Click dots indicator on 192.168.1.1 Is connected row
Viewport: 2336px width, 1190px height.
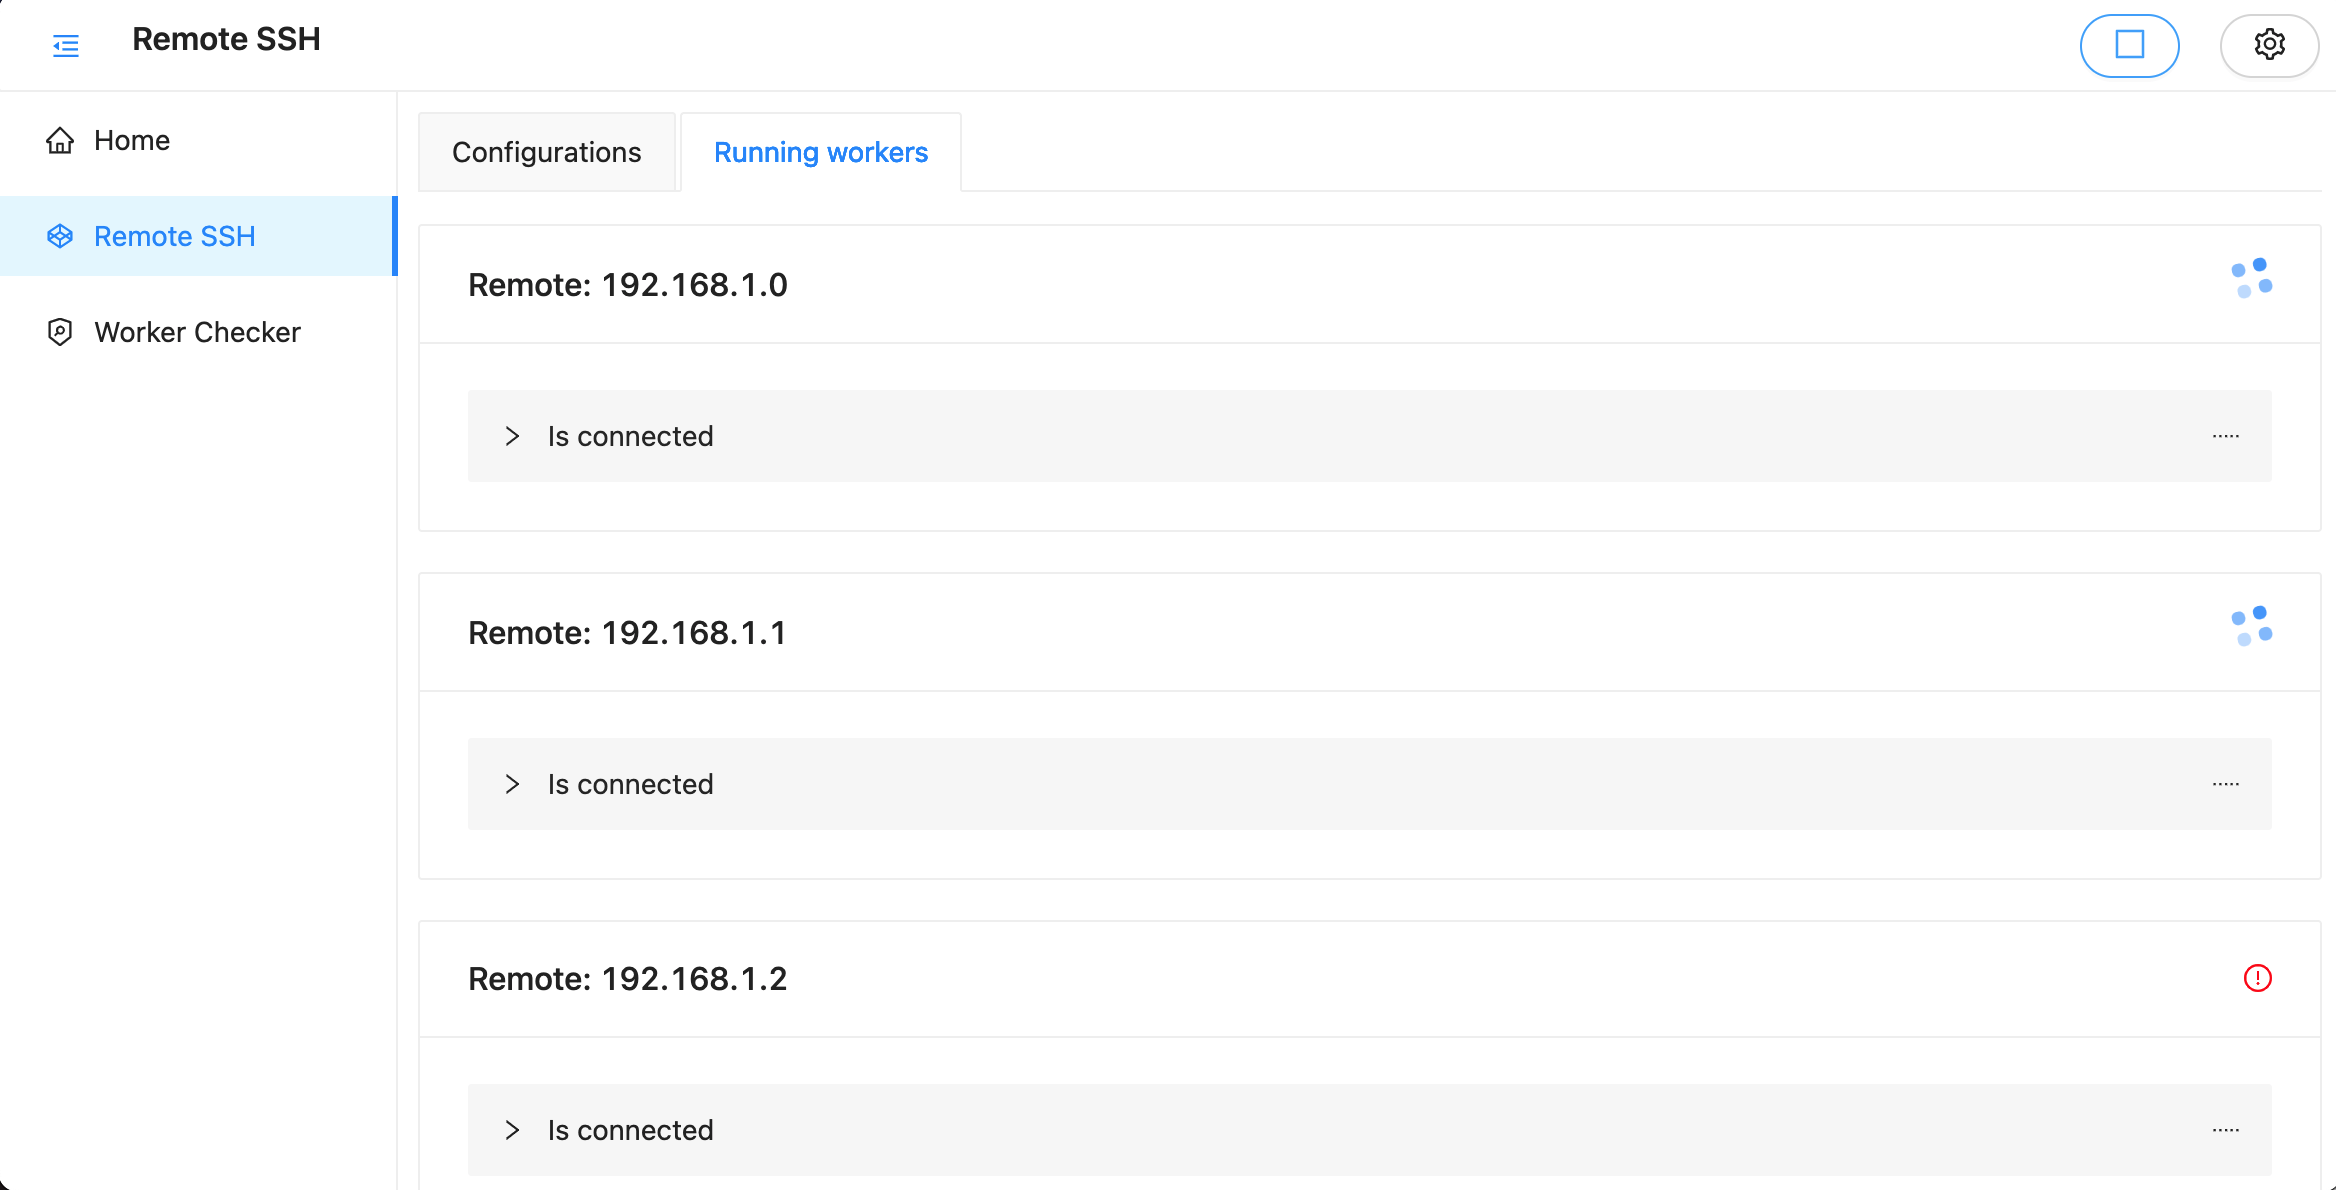(x=2225, y=784)
